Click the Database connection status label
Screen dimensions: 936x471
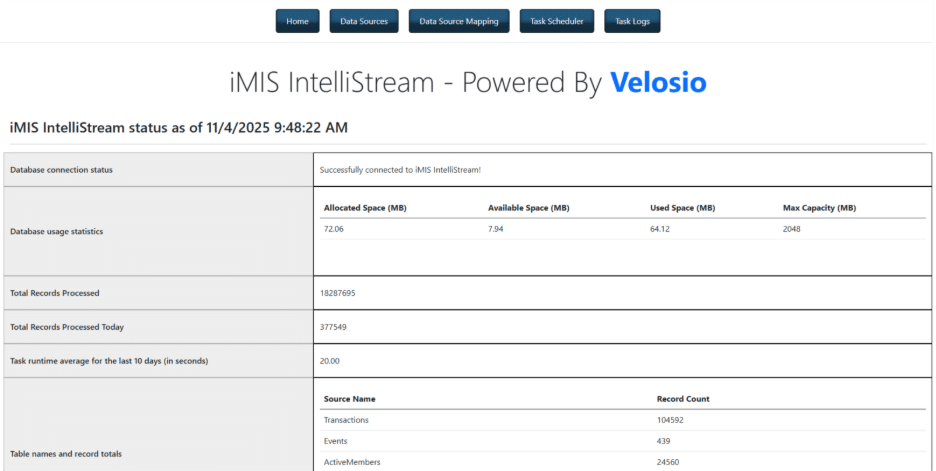pos(61,170)
